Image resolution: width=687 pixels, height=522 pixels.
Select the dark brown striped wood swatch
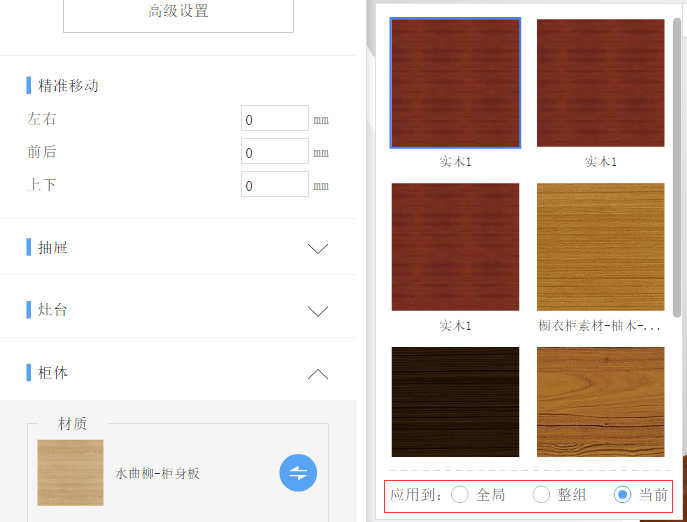(x=455, y=402)
